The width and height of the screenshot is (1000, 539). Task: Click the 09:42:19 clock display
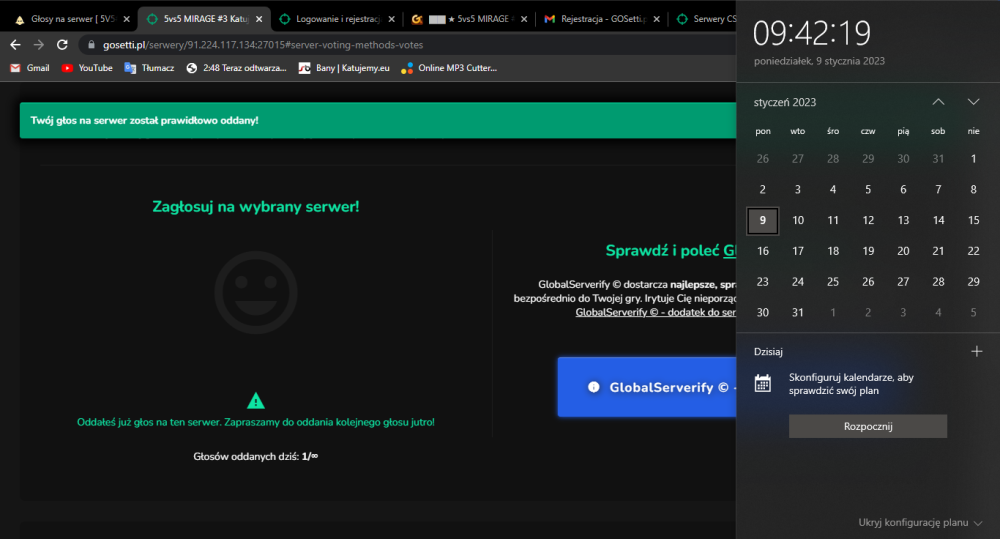point(811,33)
